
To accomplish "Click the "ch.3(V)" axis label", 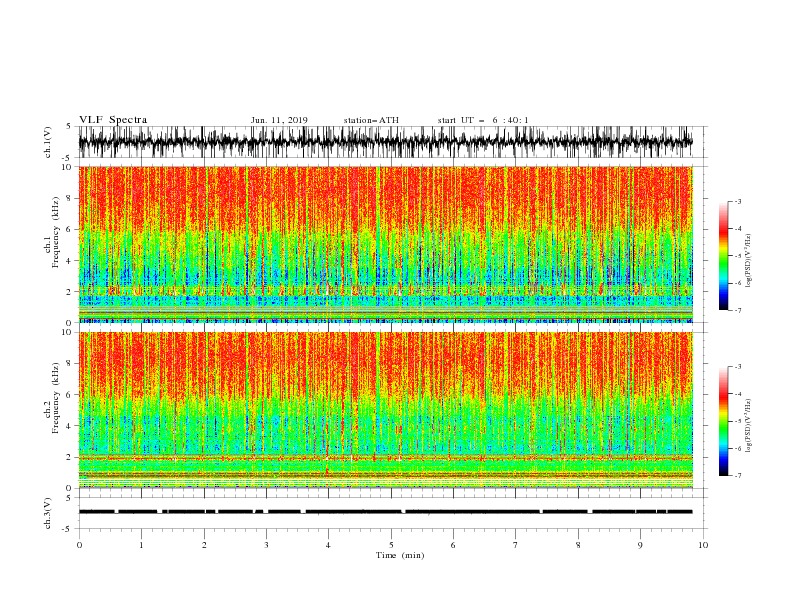I will pyautogui.click(x=48, y=513).
